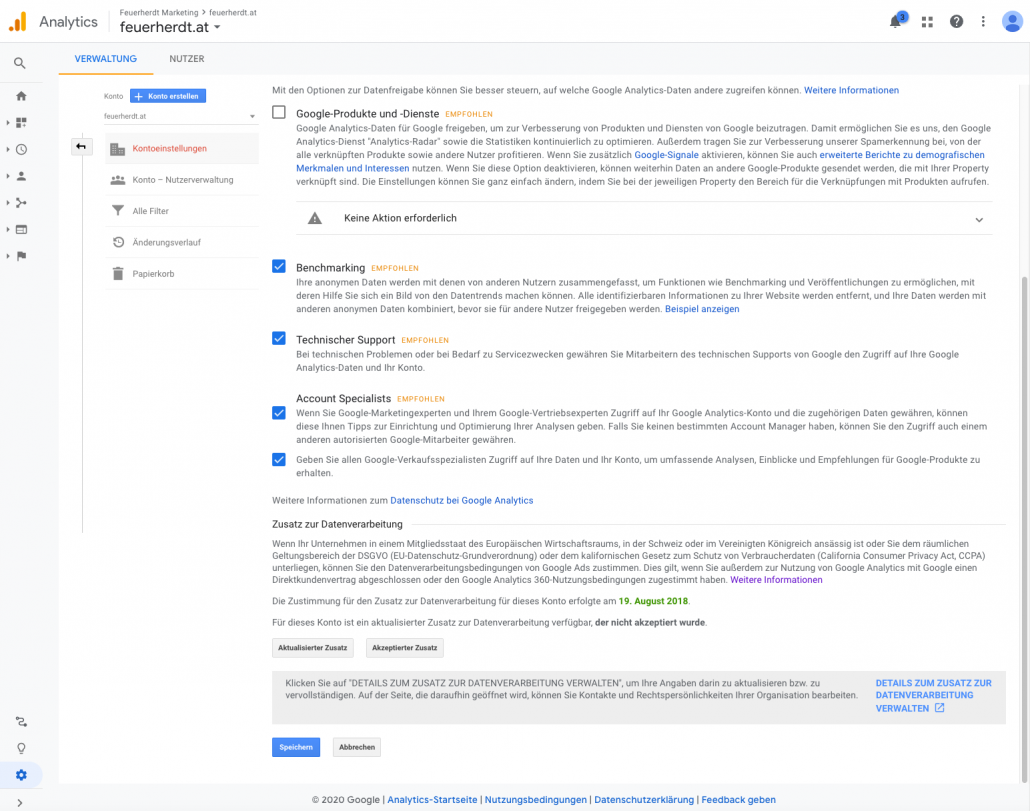Image resolution: width=1030 pixels, height=811 pixels.
Task: Select Kontoeinstellungen menu item
Action: 182,148
